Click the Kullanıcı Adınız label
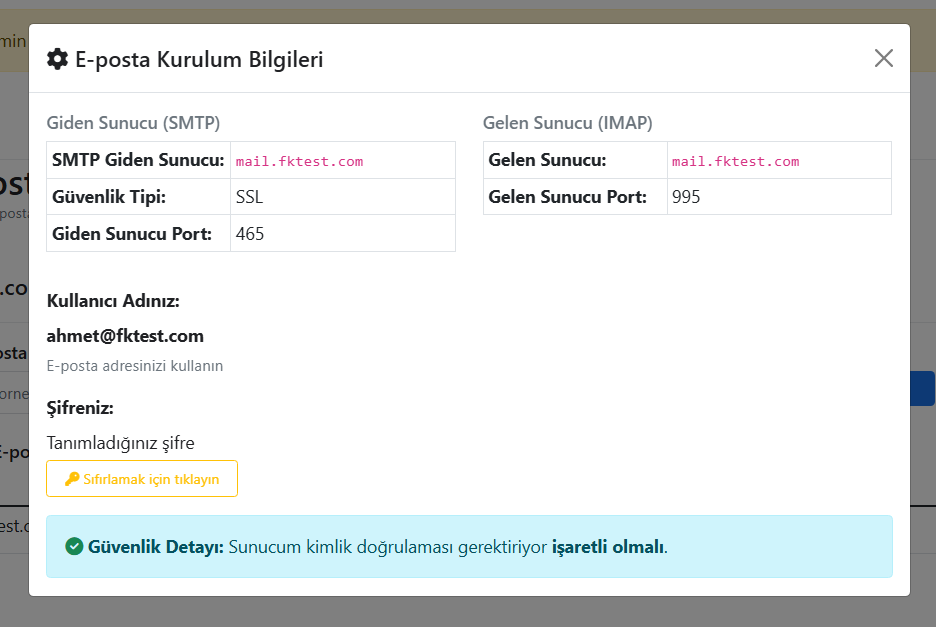Viewport: 936px width, 627px height. (113, 301)
